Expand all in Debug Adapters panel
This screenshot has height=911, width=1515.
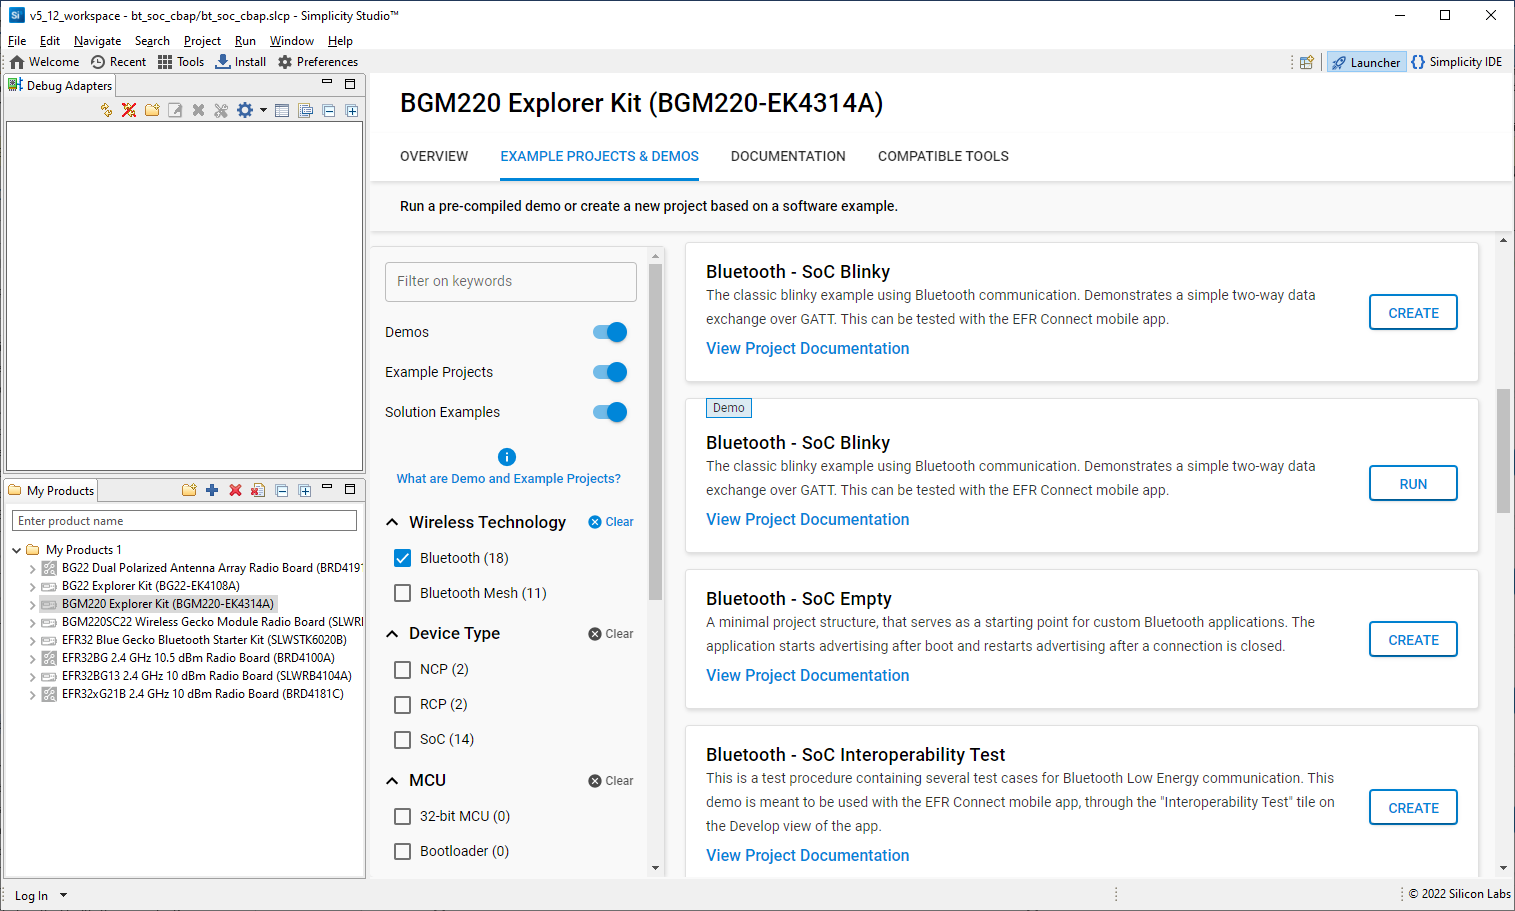(x=351, y=110)
